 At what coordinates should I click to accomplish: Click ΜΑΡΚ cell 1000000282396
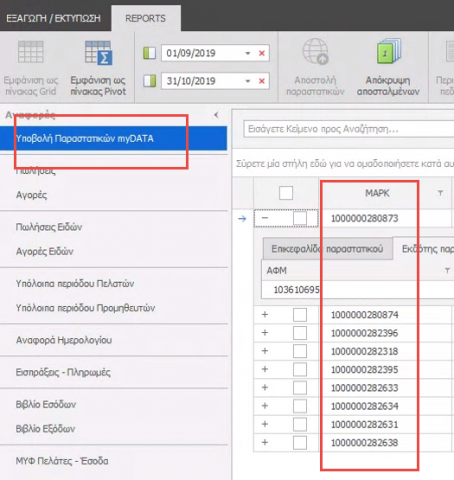click(365, 333)
